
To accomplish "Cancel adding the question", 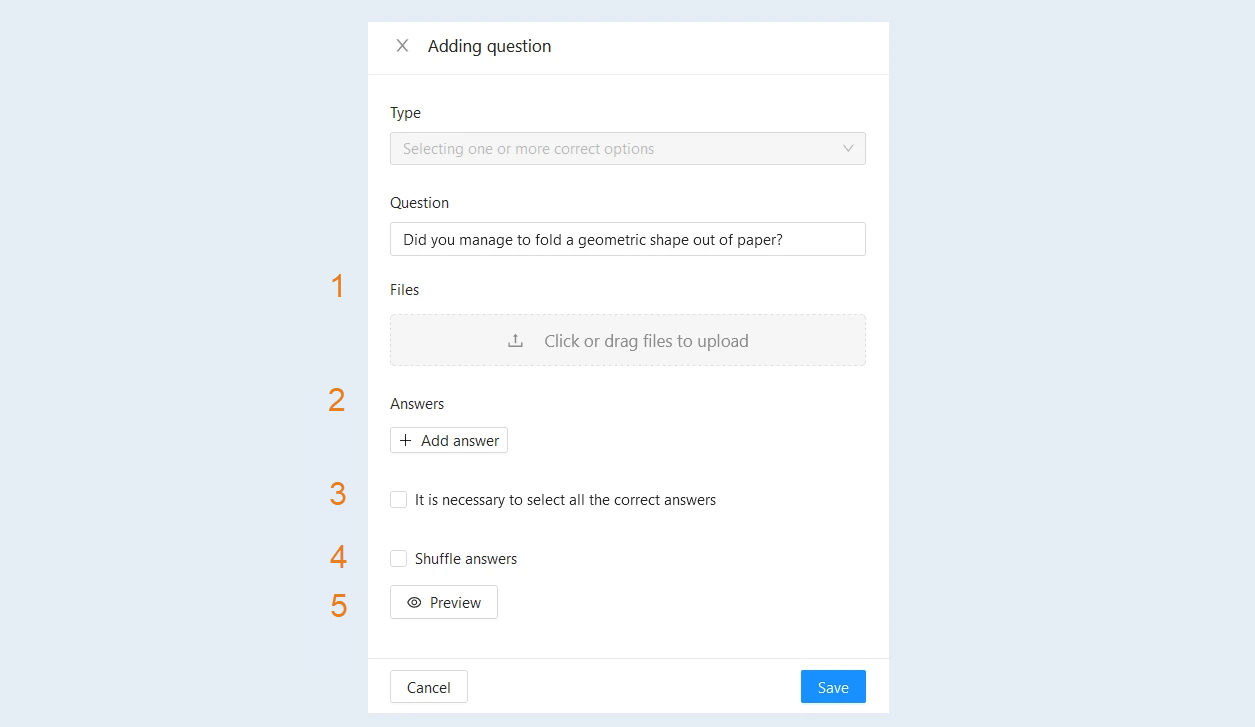I will [x=429, y=687].
